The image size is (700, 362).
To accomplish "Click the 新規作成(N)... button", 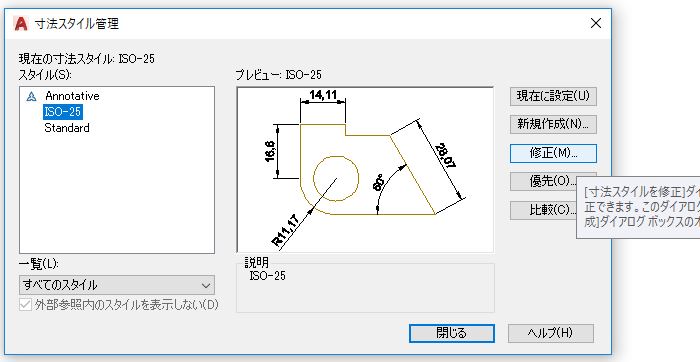I will [553, 124].
